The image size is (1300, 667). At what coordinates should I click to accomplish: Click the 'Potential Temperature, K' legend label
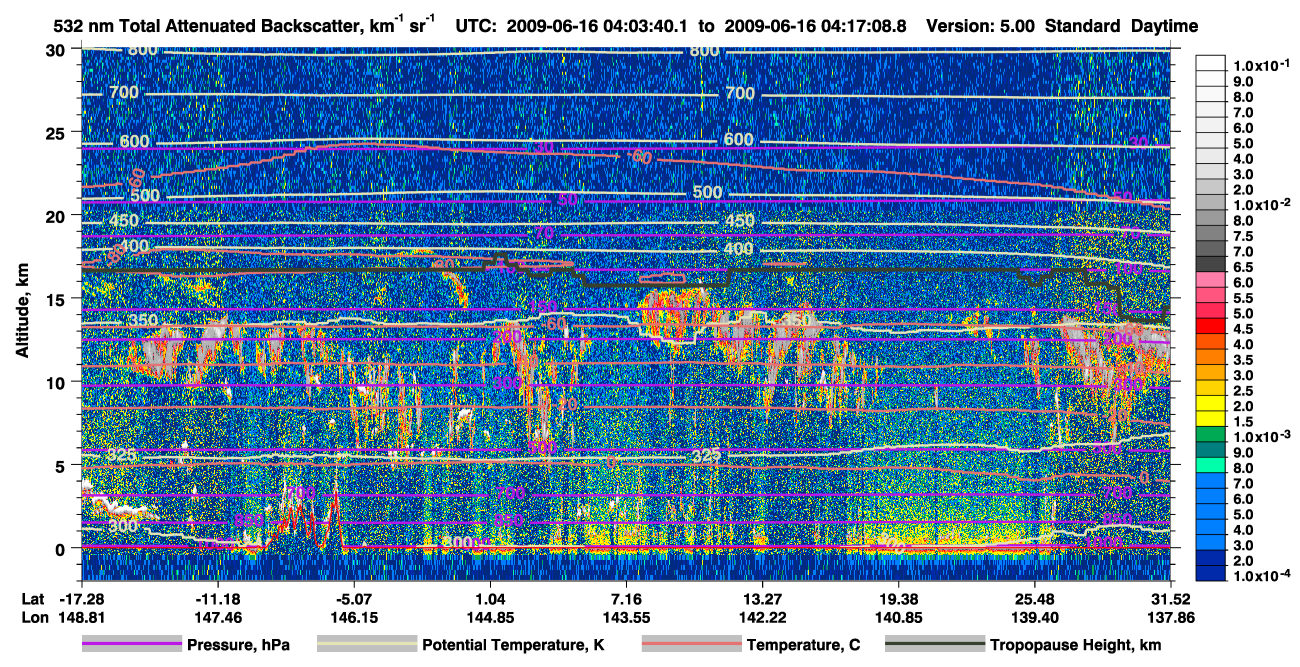[512, 646]
